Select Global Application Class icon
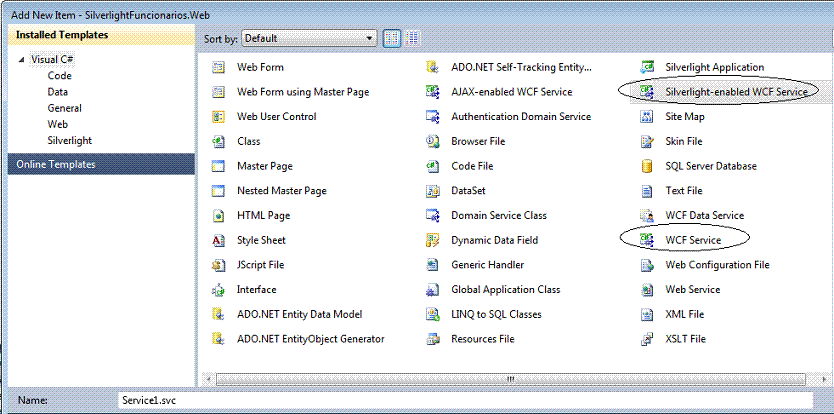The height and width of the screenshot is (414, 834). (x=432, y=290)
